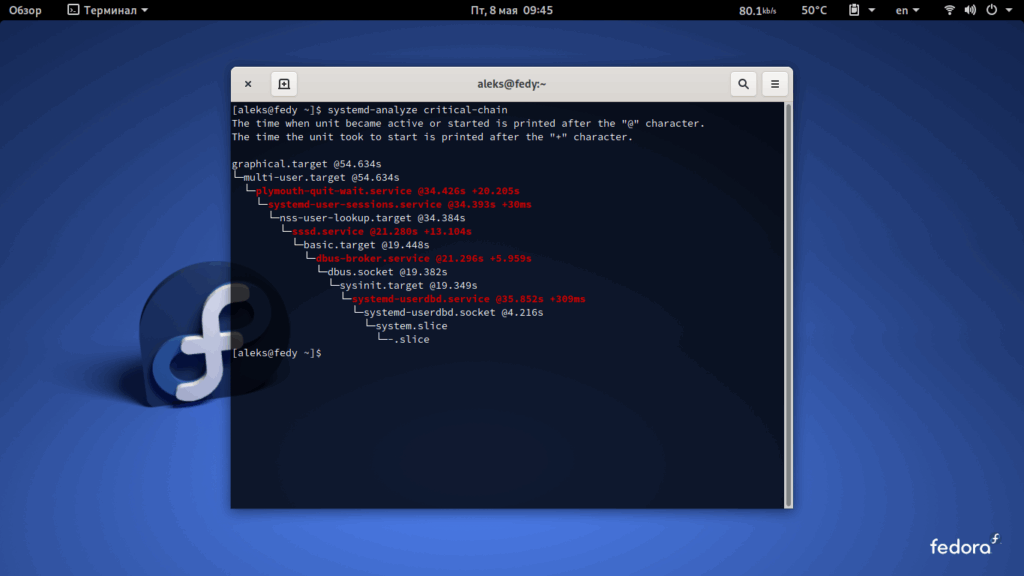
Task: Open the Терминал app menu
Action: tap(108, 10)
